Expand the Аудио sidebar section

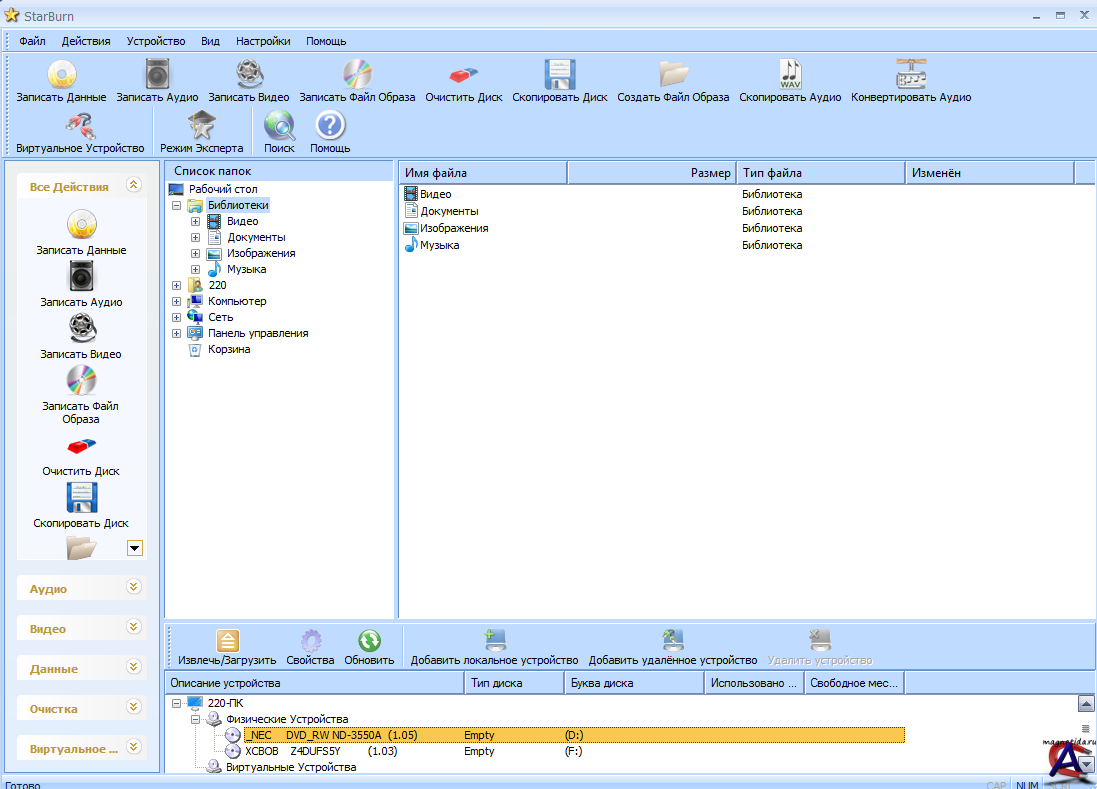pyautogui.click(x=134, y=588)
